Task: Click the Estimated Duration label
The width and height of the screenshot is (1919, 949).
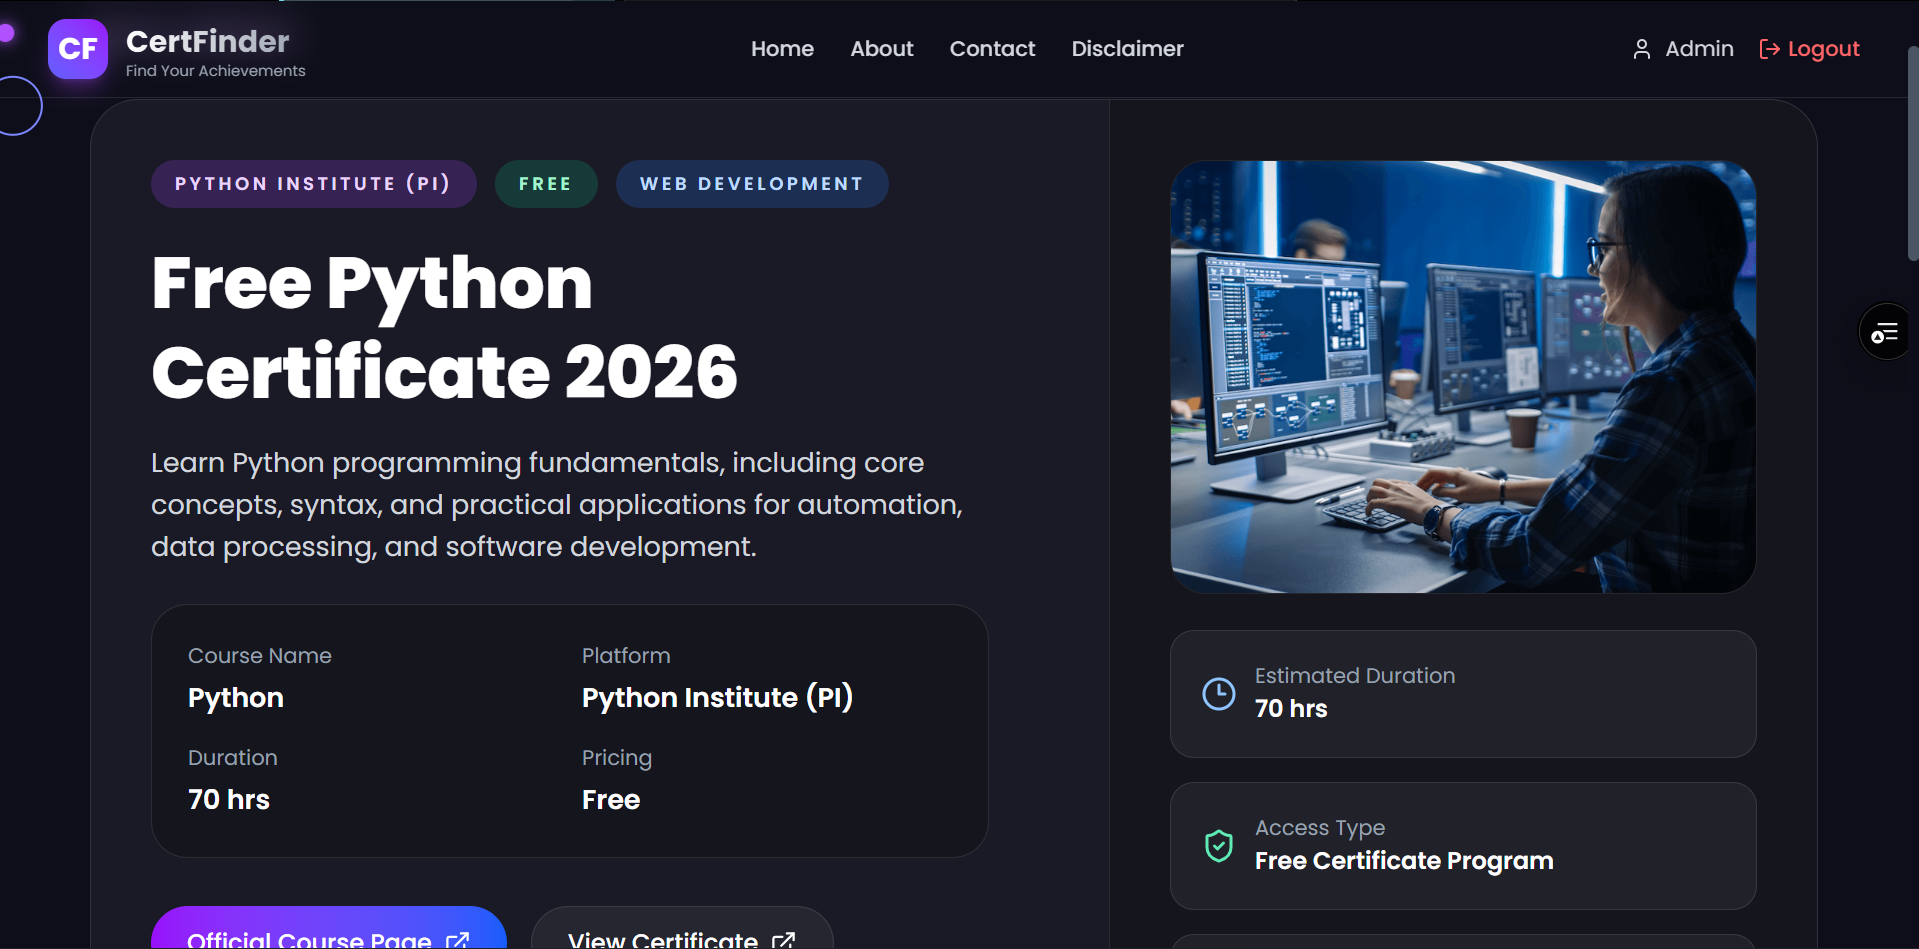Action: pos(1355,676)
